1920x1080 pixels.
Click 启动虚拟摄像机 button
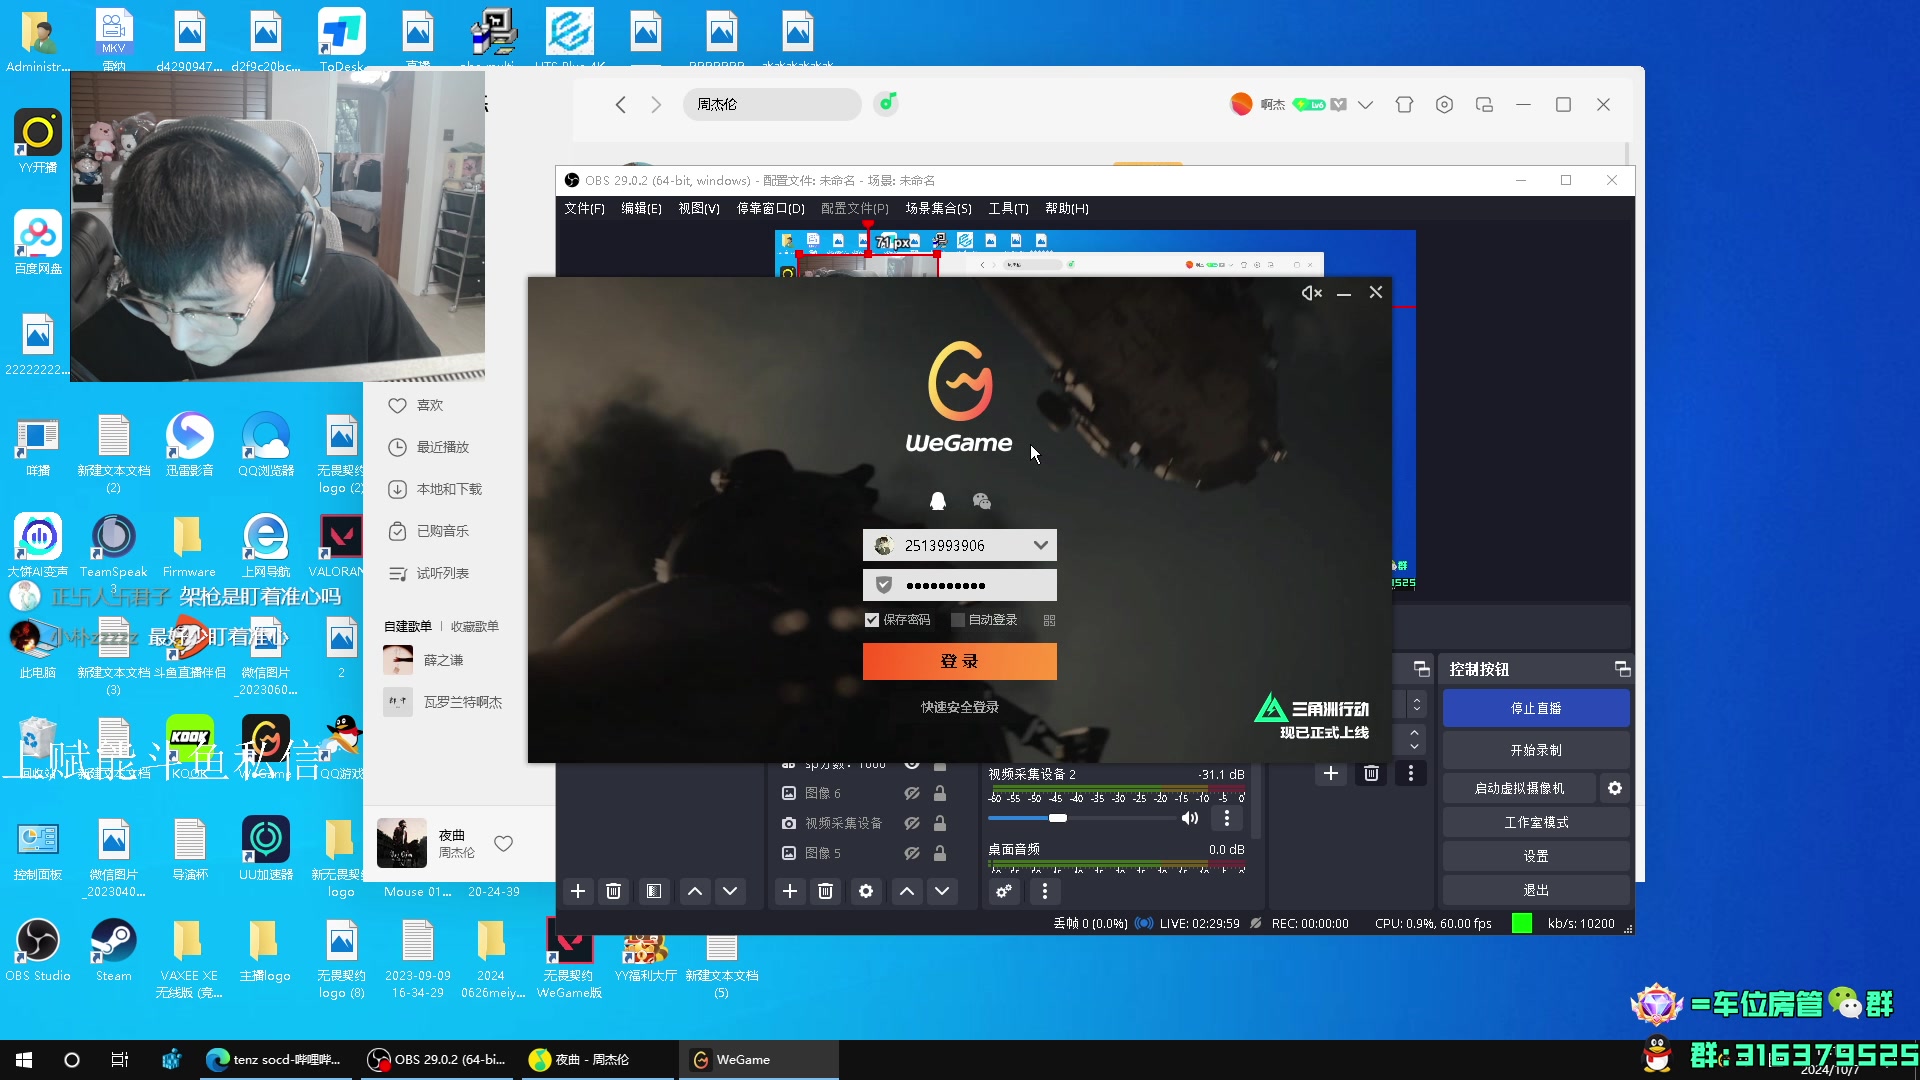coord(1518,788)
